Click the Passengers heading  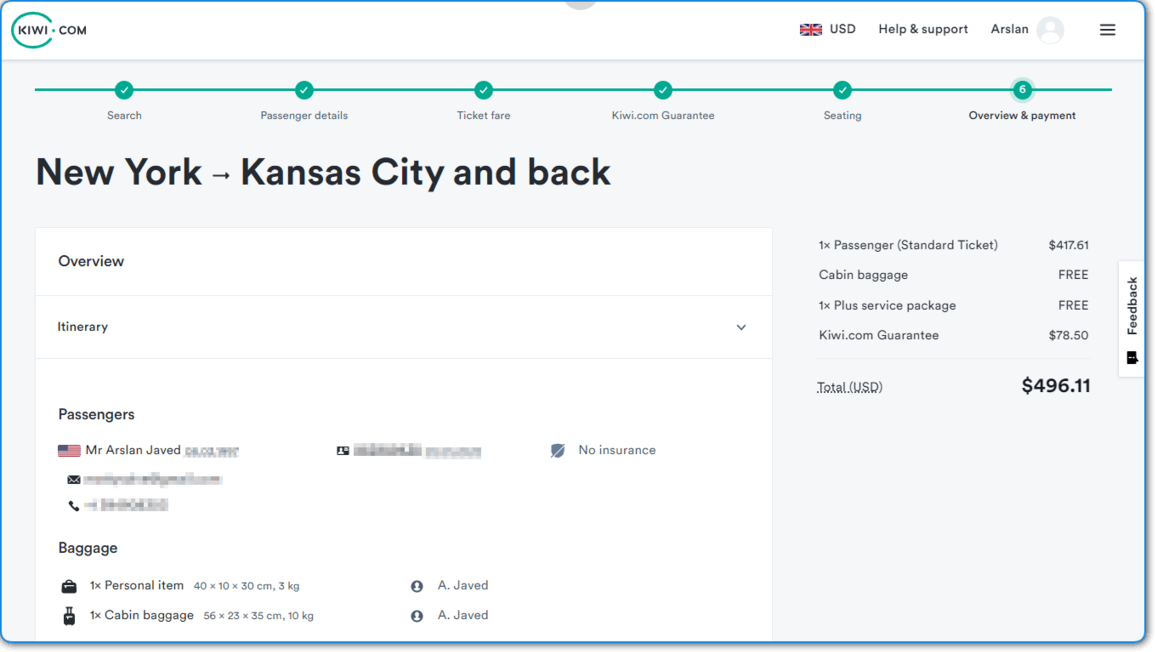(96, 414)
